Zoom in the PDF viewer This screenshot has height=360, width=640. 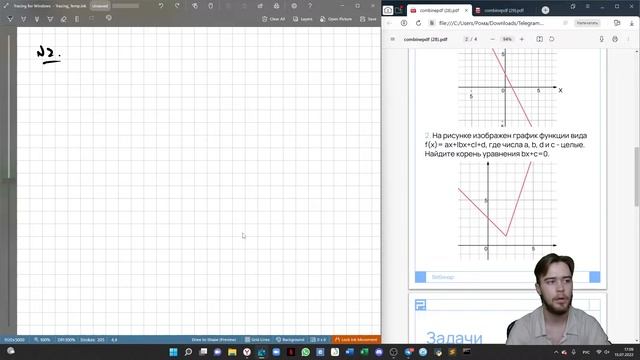coord(522,39)
